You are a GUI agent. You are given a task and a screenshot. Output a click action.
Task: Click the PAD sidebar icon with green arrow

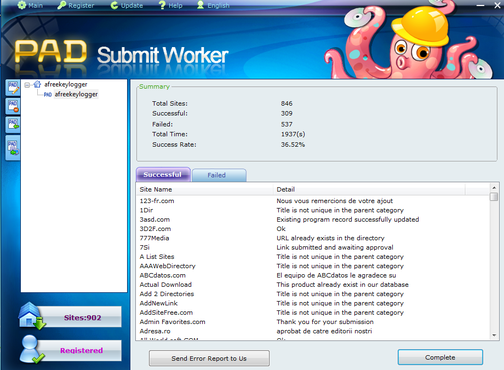pyautogui.click(x=13, y=124)
